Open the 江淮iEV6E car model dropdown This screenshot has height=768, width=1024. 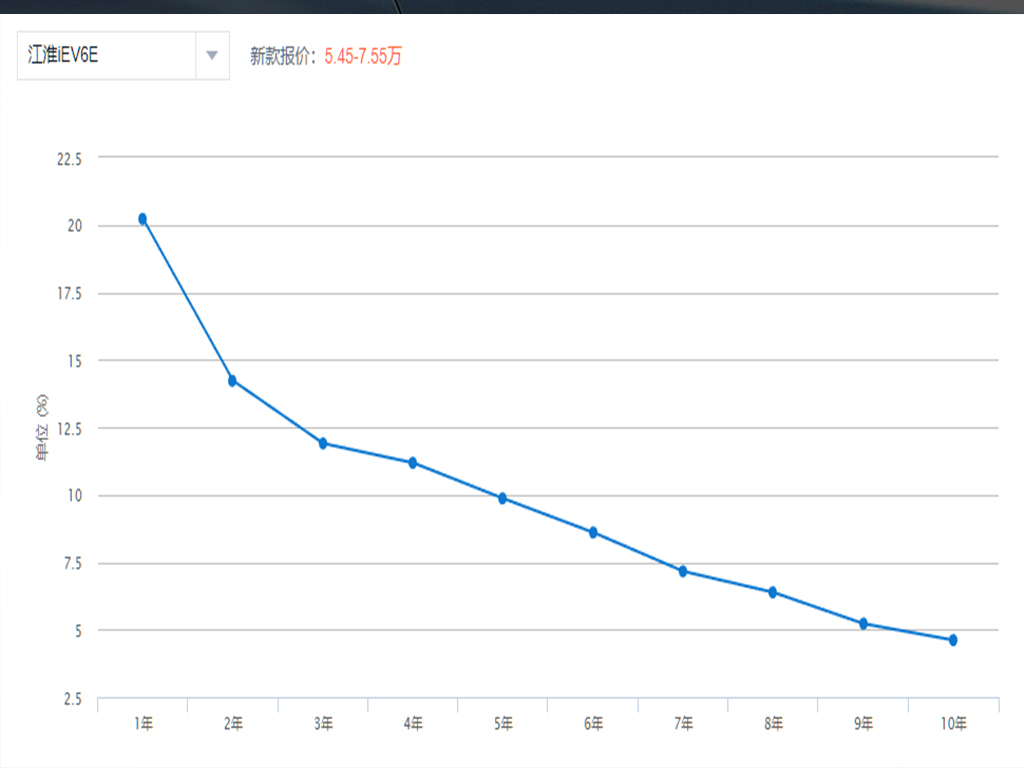pyautogui.click(x=123, y=56)
